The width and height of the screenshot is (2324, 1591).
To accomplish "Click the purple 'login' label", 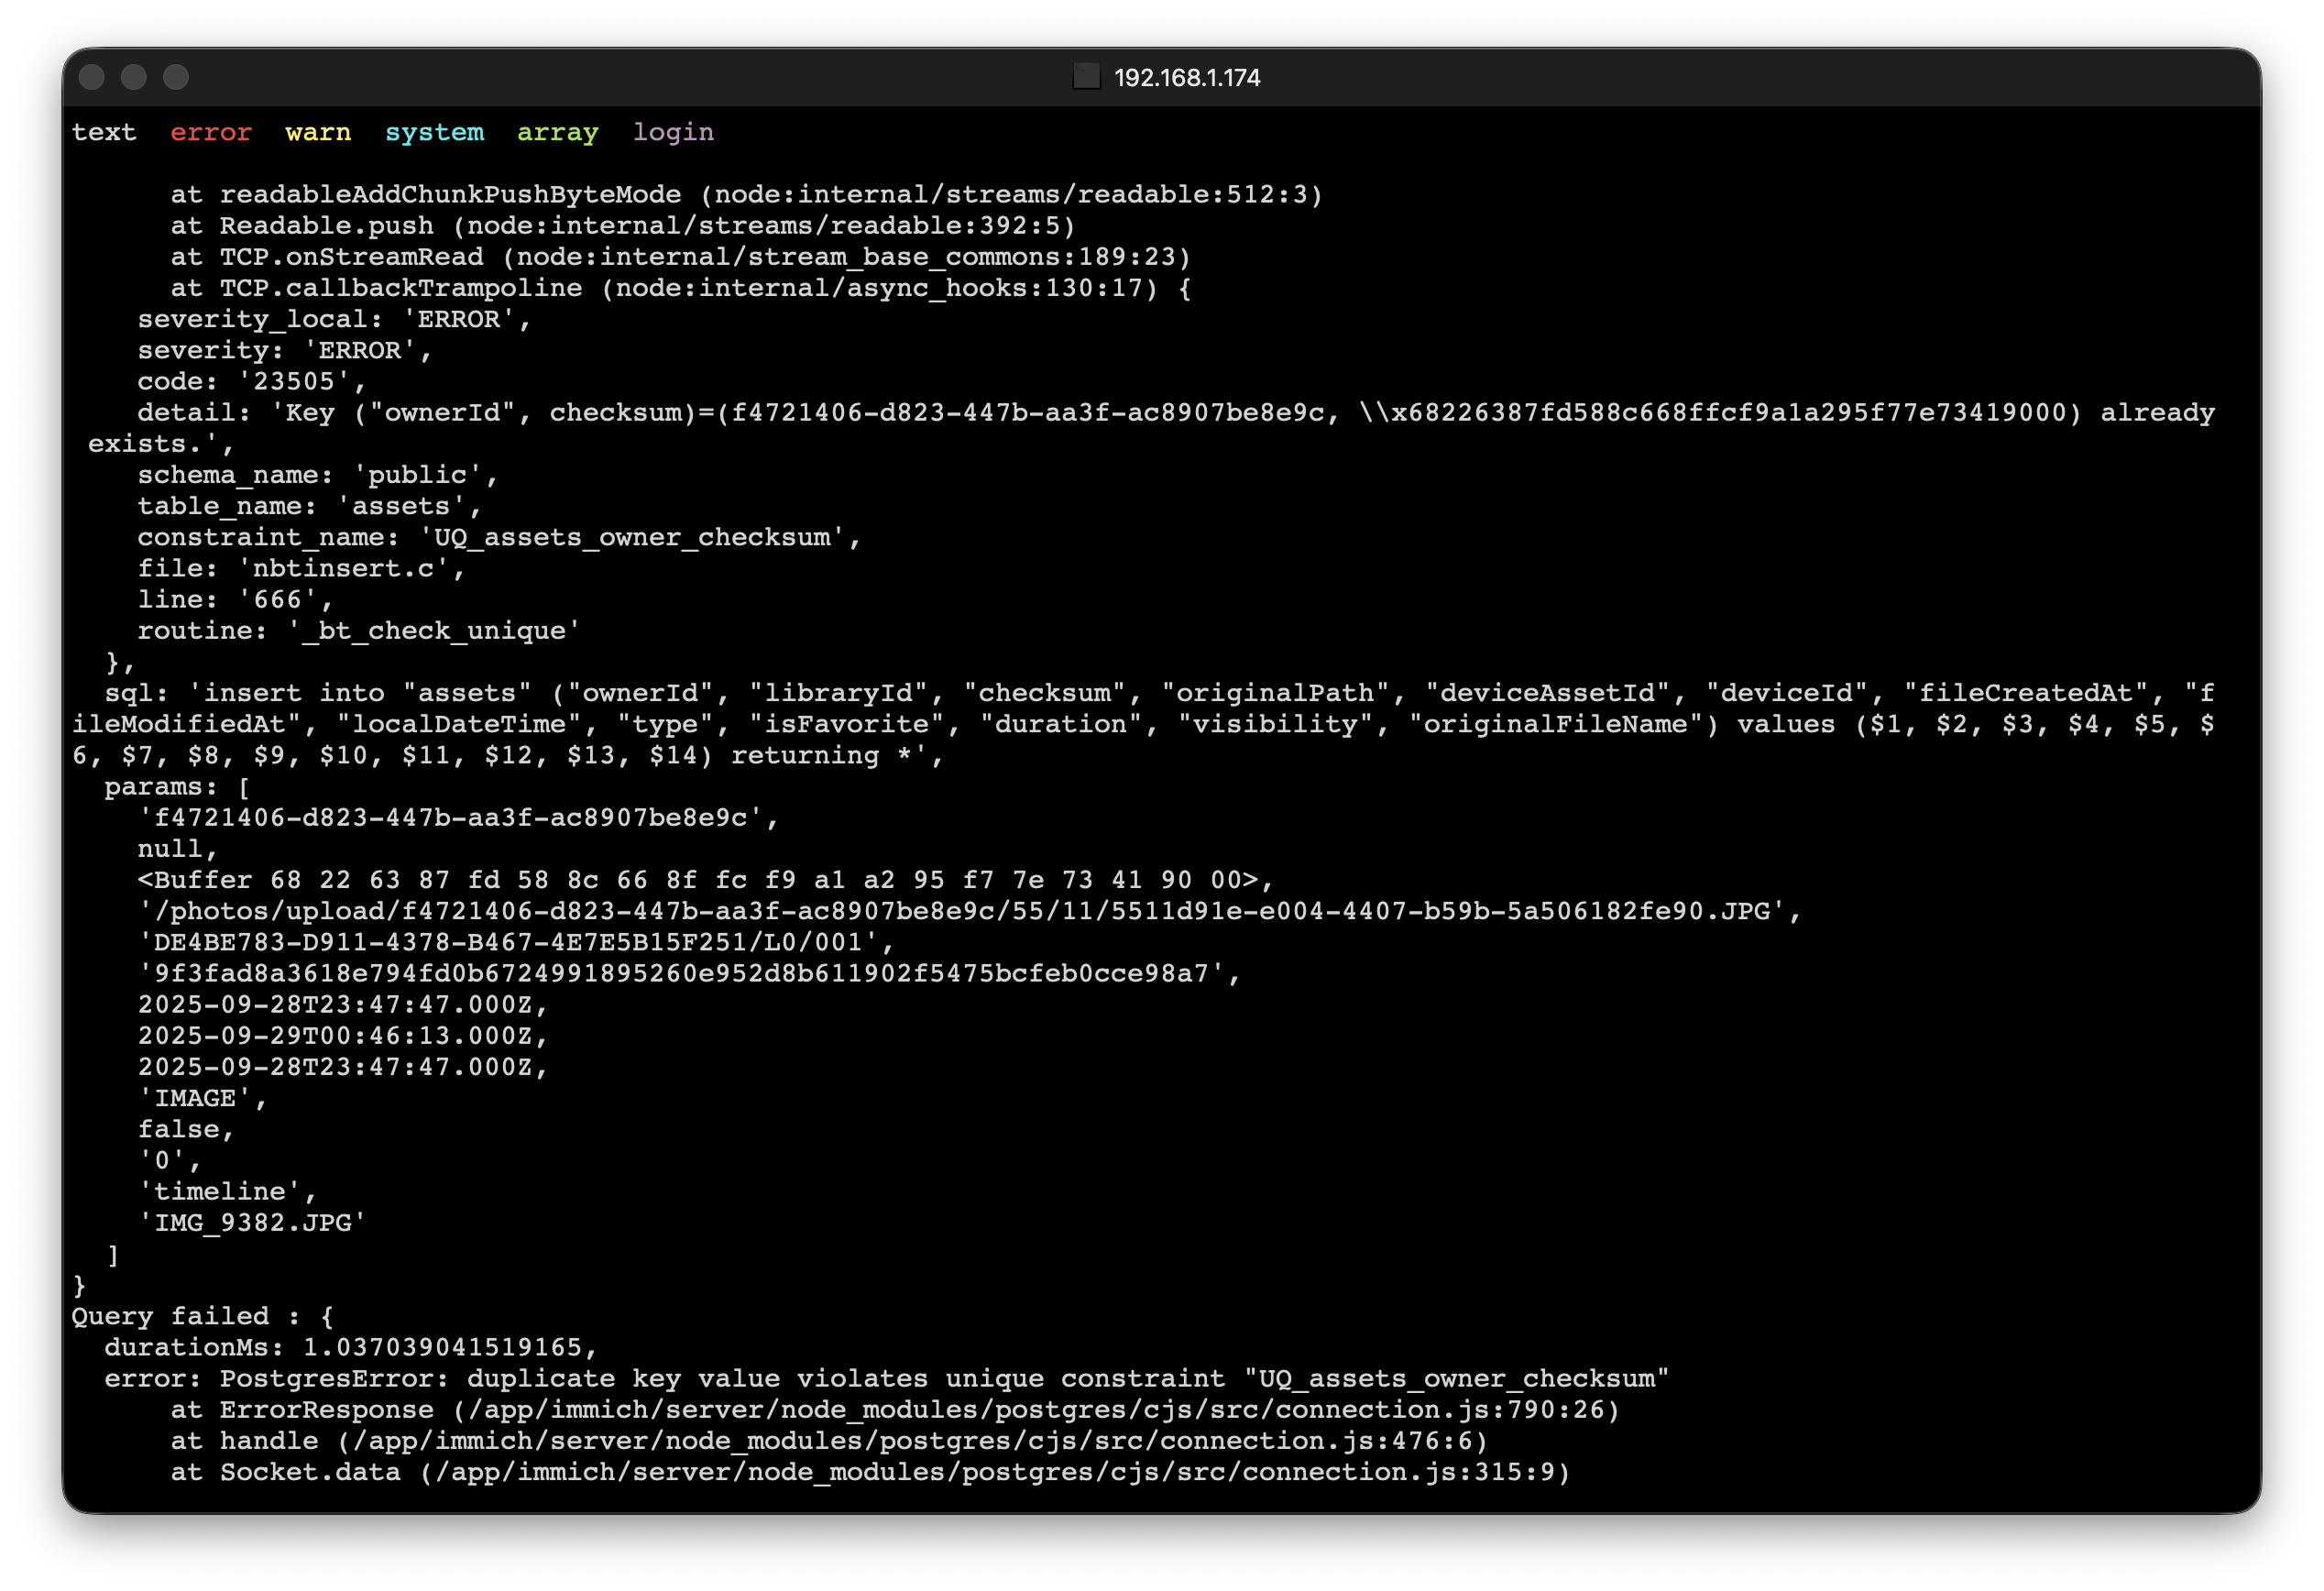I will [x=673, y=132].
